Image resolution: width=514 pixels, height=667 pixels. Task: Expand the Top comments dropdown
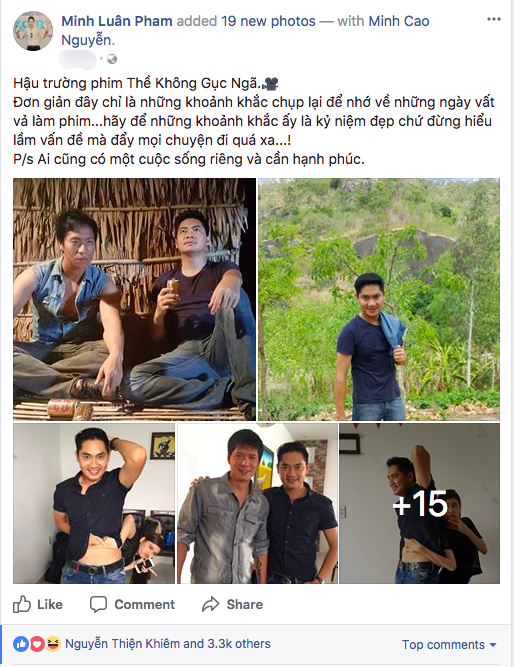click(x=449, y=644)
